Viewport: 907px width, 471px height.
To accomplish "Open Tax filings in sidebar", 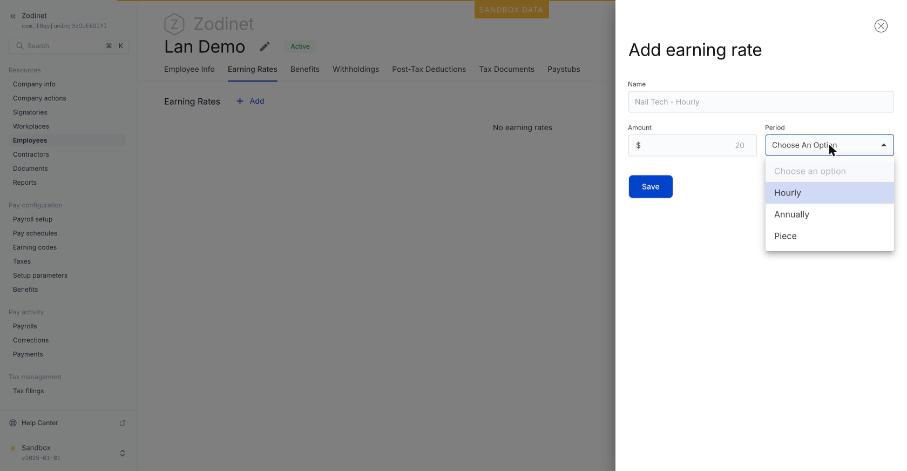I will pos(28,391).
